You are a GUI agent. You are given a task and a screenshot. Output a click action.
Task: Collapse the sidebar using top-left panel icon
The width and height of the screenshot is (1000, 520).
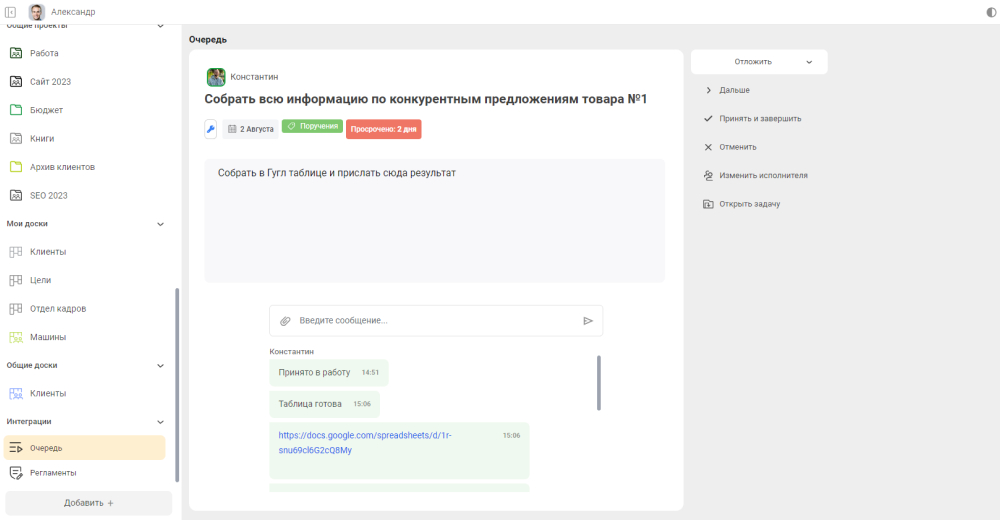pos(11,12)
